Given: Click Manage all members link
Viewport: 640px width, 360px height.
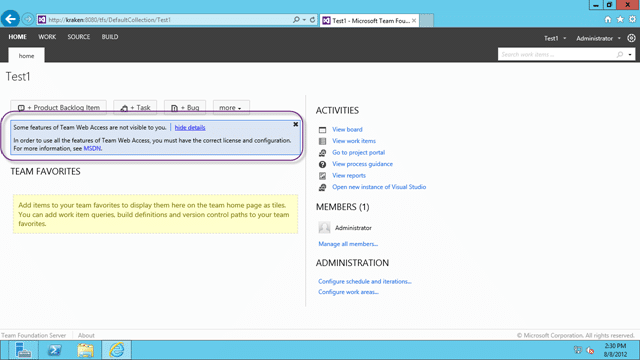Looking at the screenshot, I should (x=348, y=244).
